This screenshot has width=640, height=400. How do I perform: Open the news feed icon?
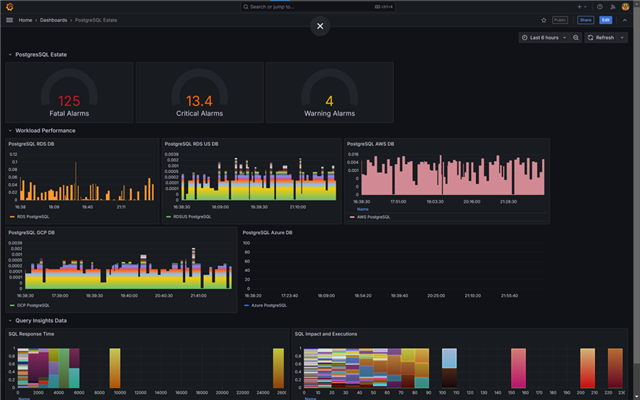point(613,7)
